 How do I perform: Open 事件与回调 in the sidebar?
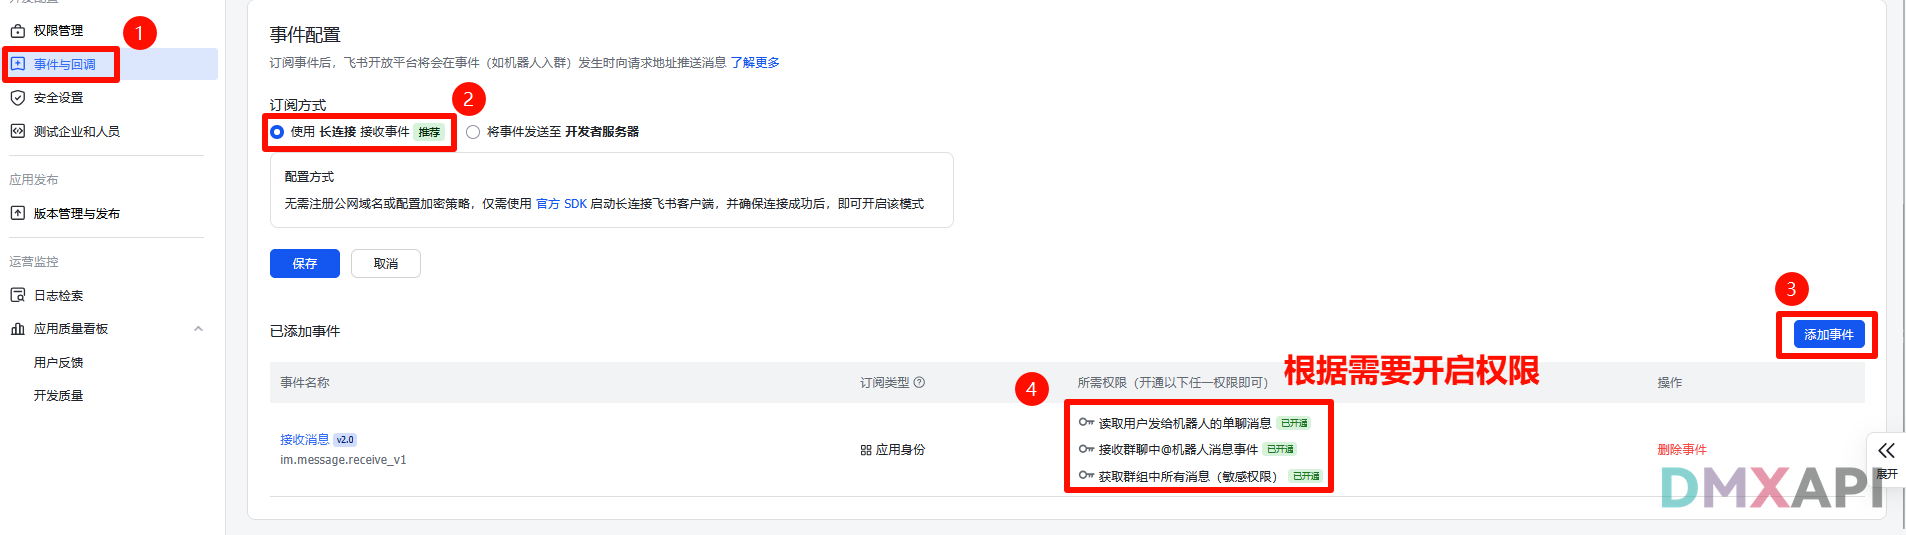[65, 64]
